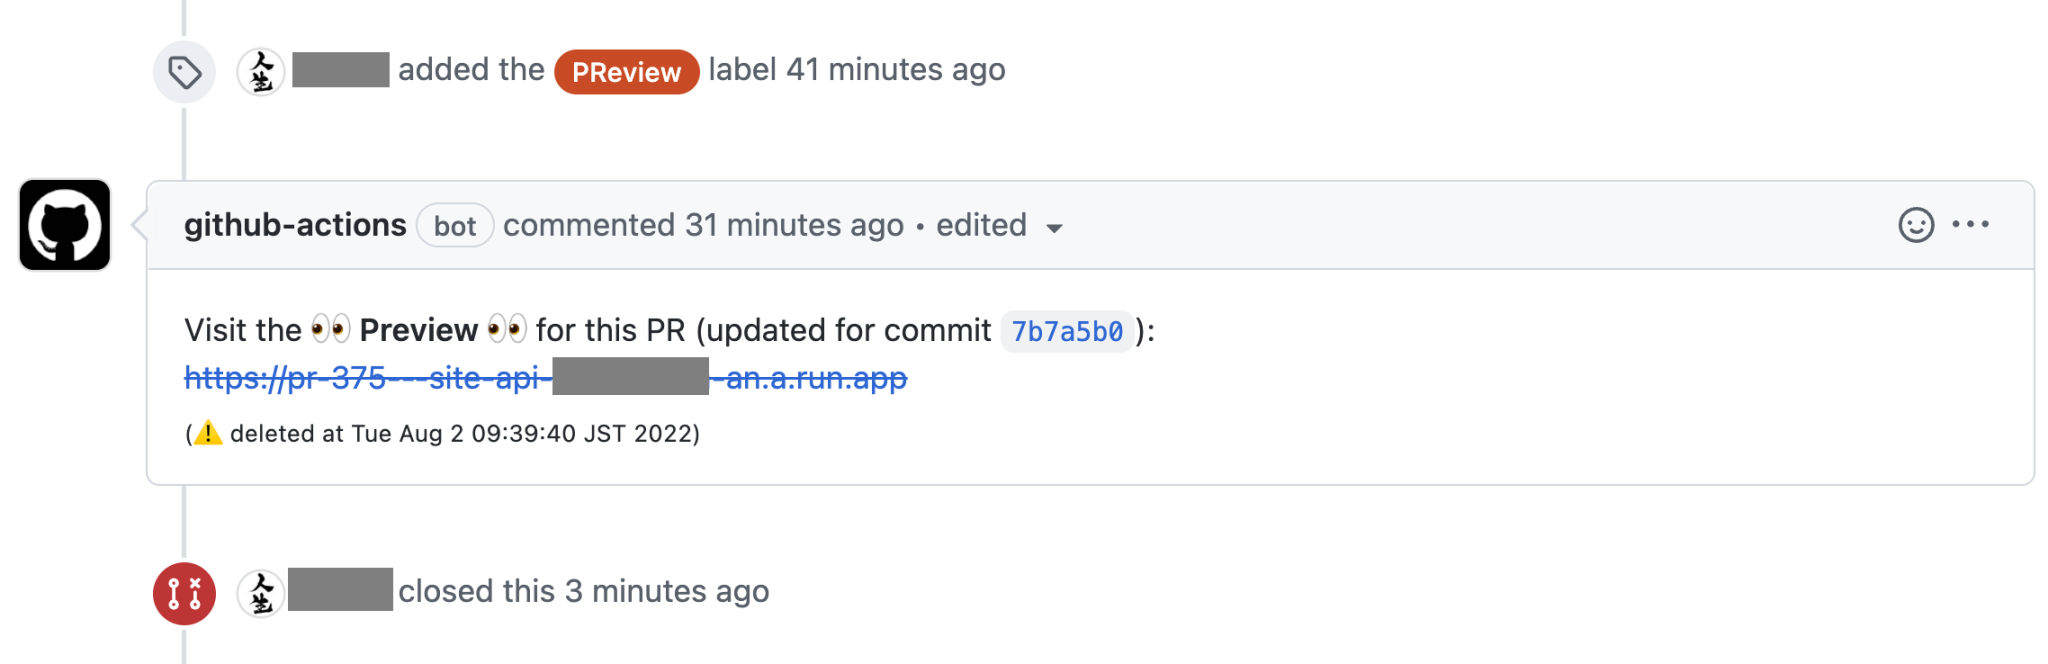Click the user avatar next to the label event

260,71
